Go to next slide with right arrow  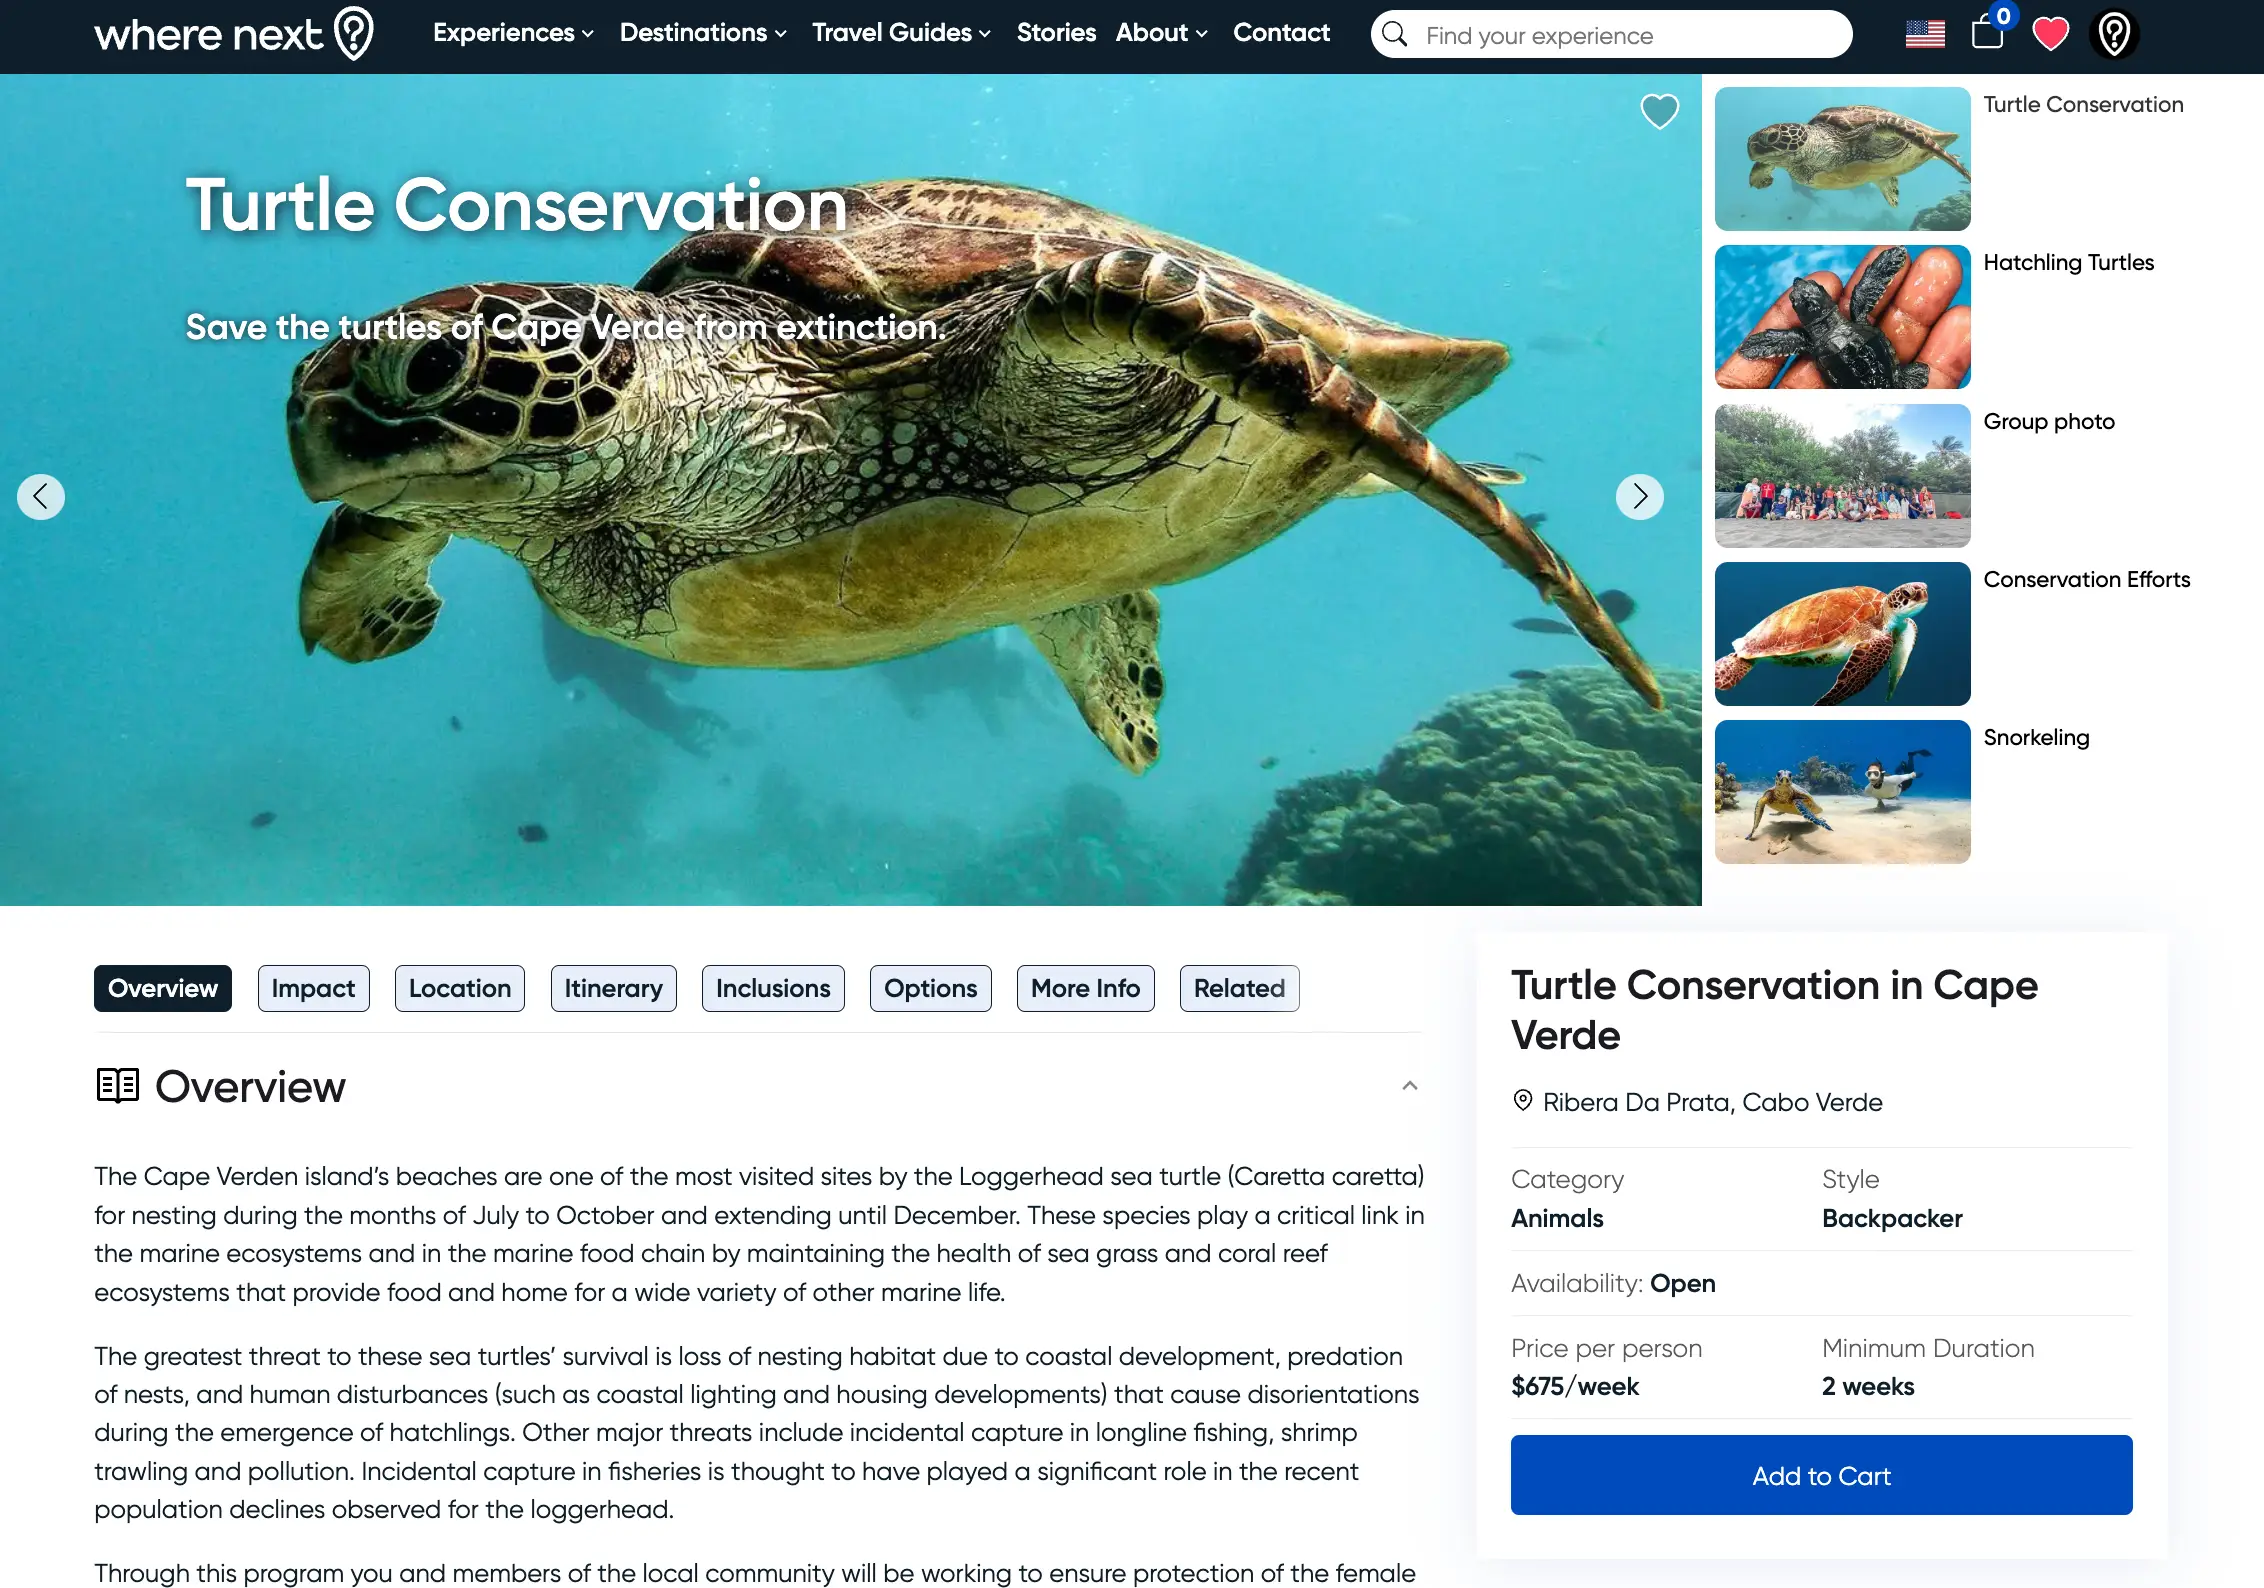point(1640,496)
